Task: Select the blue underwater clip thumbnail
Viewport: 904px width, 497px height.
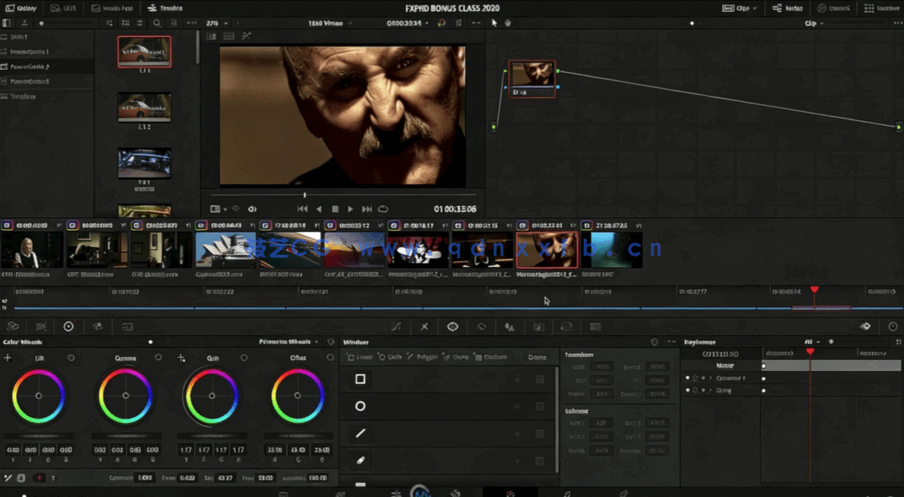Action: click(612, 250)
